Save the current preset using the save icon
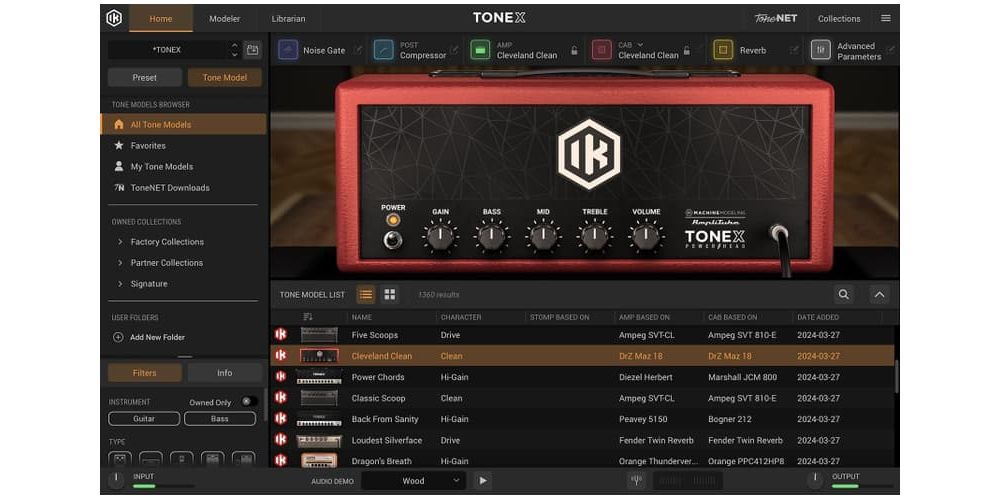Screen dimensions: 1000x500 (x=253, y=50)
